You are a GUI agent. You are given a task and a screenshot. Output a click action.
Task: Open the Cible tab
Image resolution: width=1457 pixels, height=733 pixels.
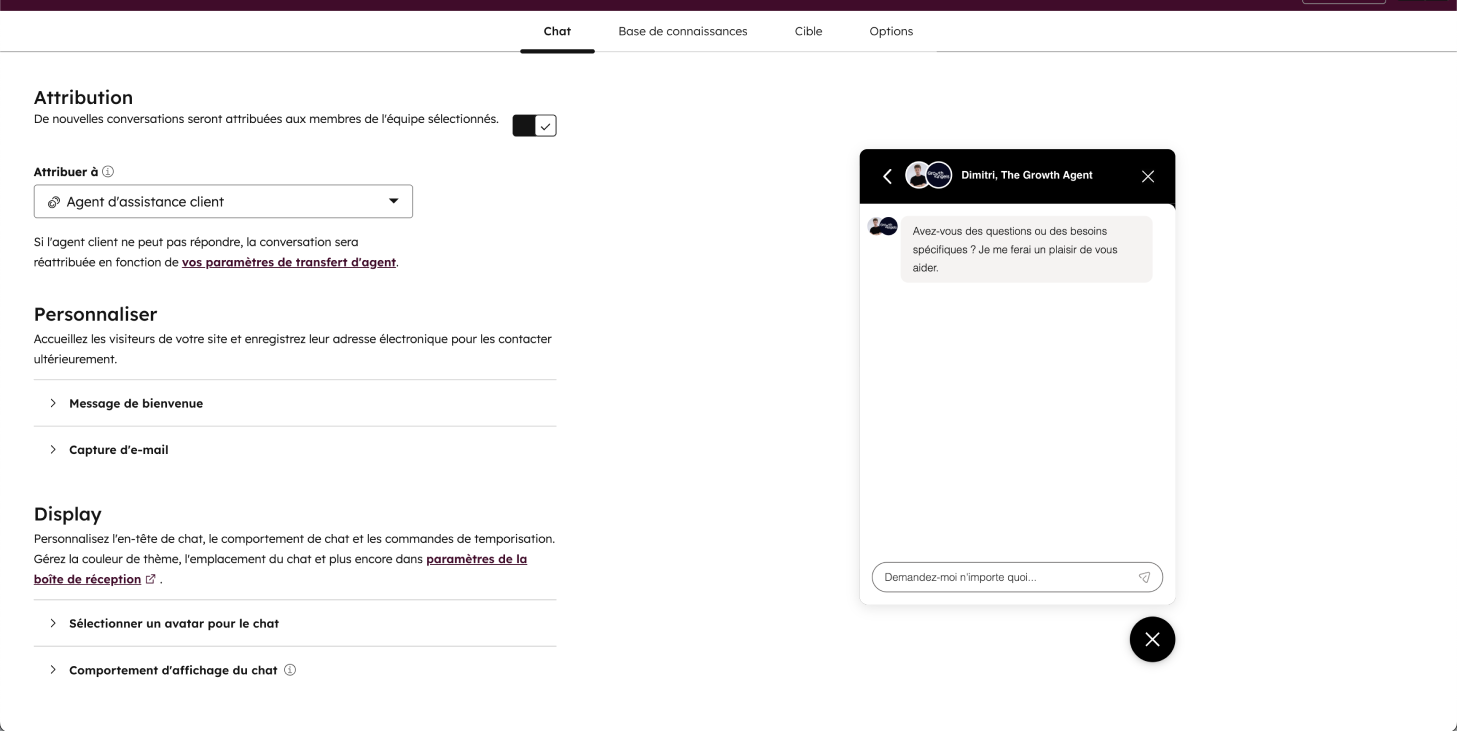coord(807,31)
